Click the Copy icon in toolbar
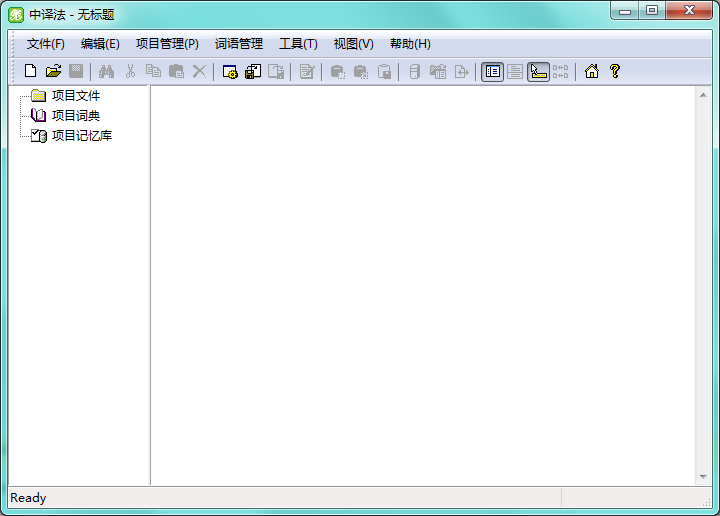The height and width of the screenshot is (516, 720). (x=153, y=71)
